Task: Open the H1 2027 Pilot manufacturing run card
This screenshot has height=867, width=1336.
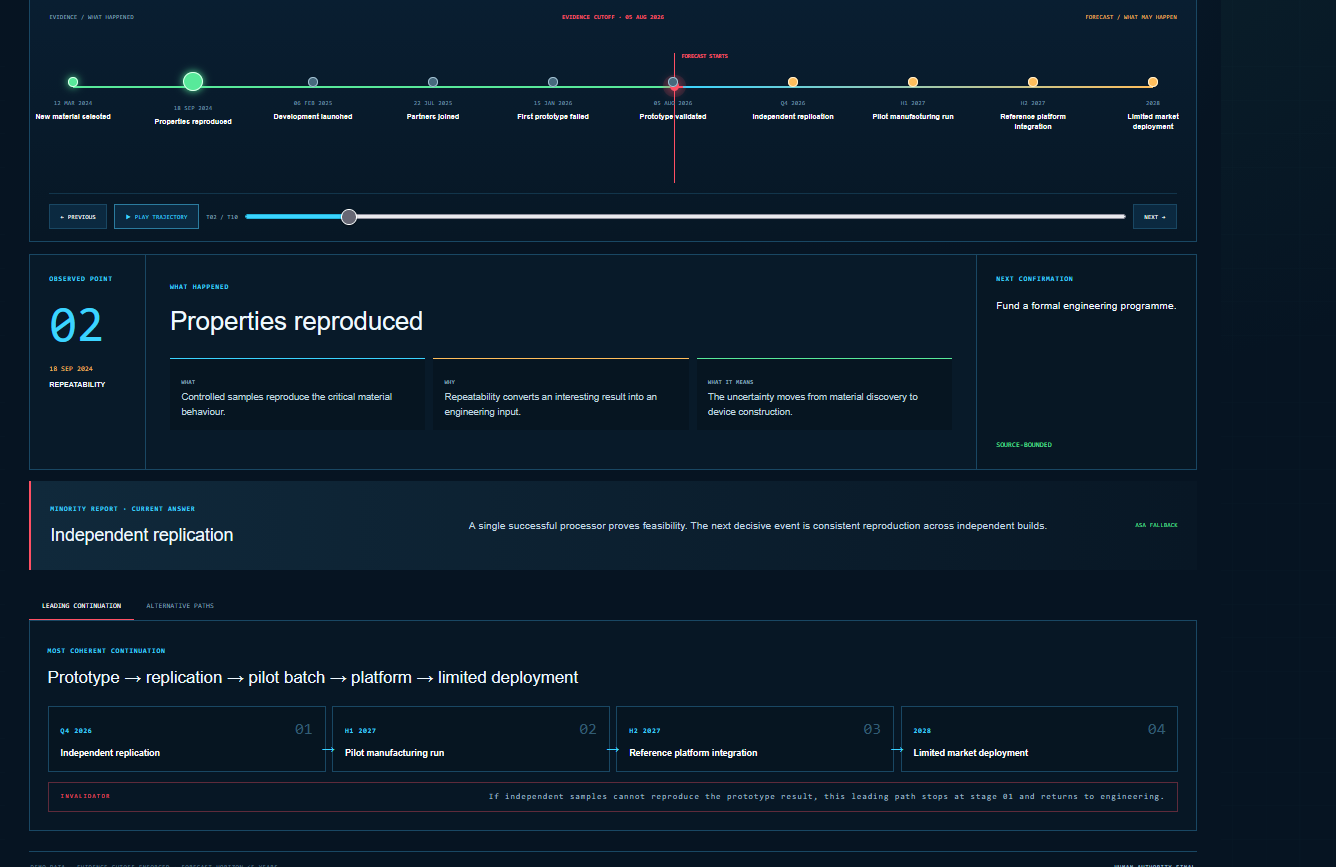Action: tap(471, 739)
